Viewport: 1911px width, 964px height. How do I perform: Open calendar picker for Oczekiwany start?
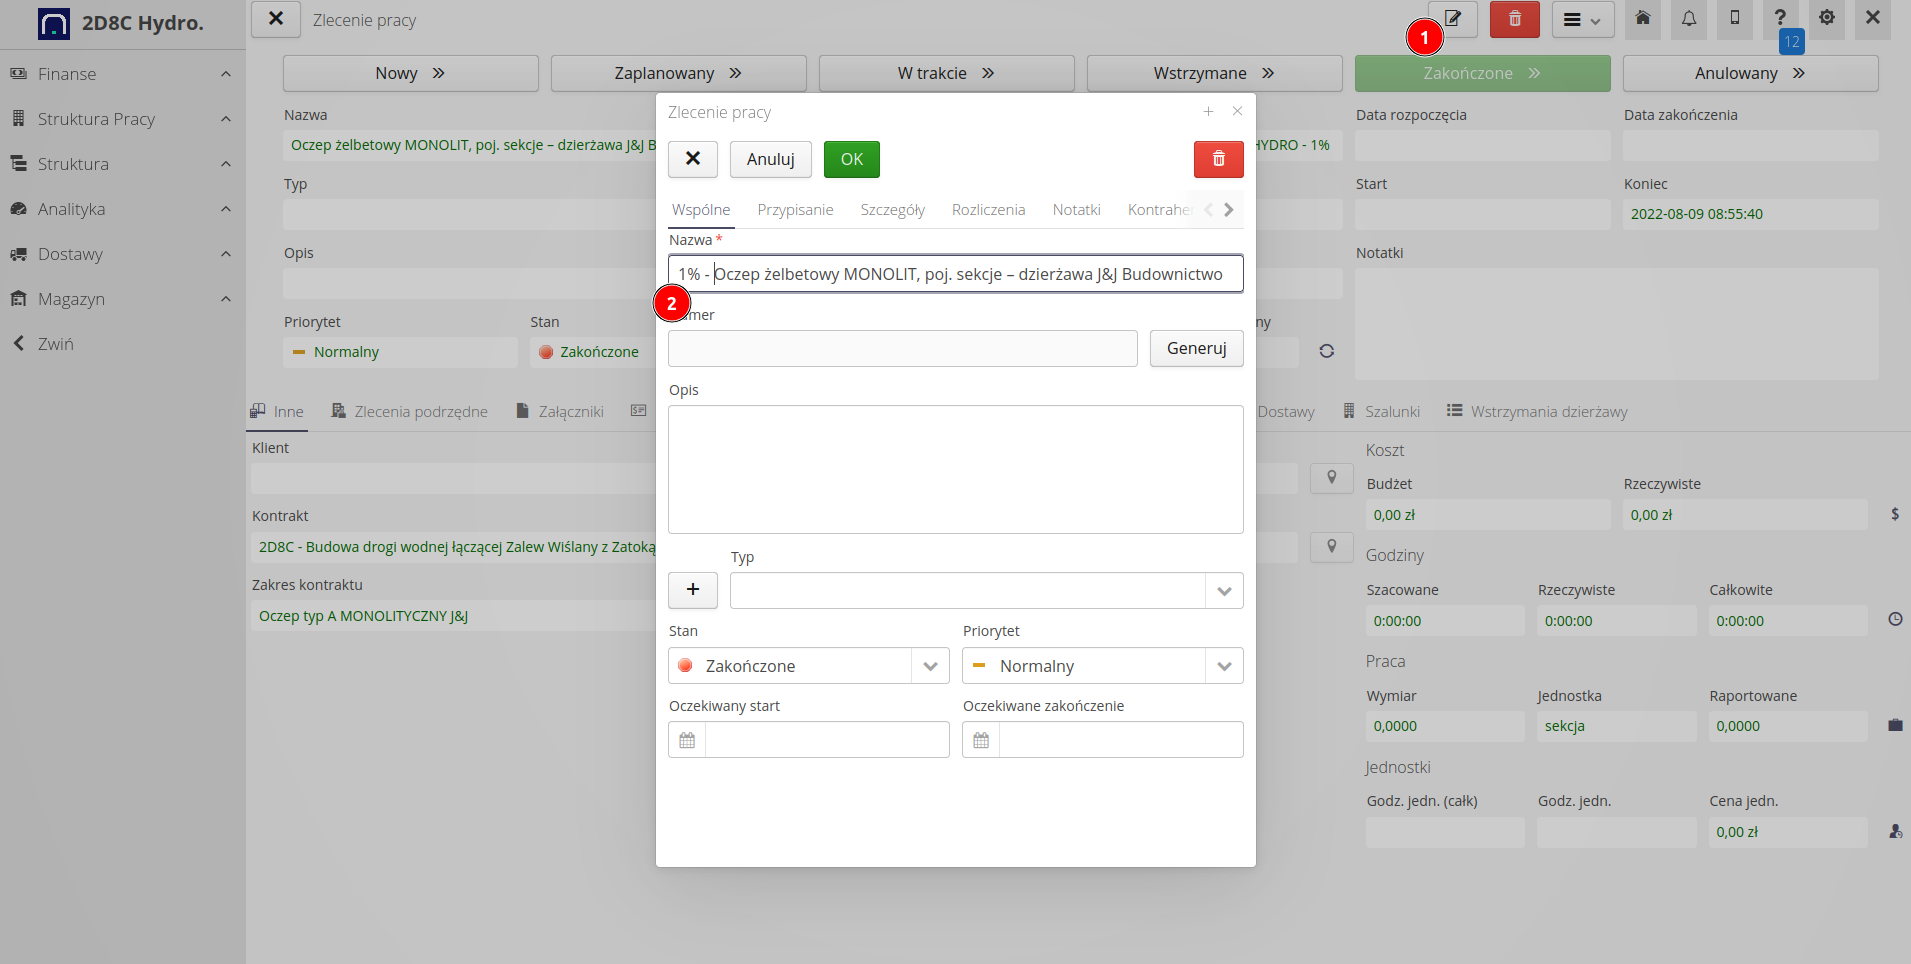click(x=687, y=740)
